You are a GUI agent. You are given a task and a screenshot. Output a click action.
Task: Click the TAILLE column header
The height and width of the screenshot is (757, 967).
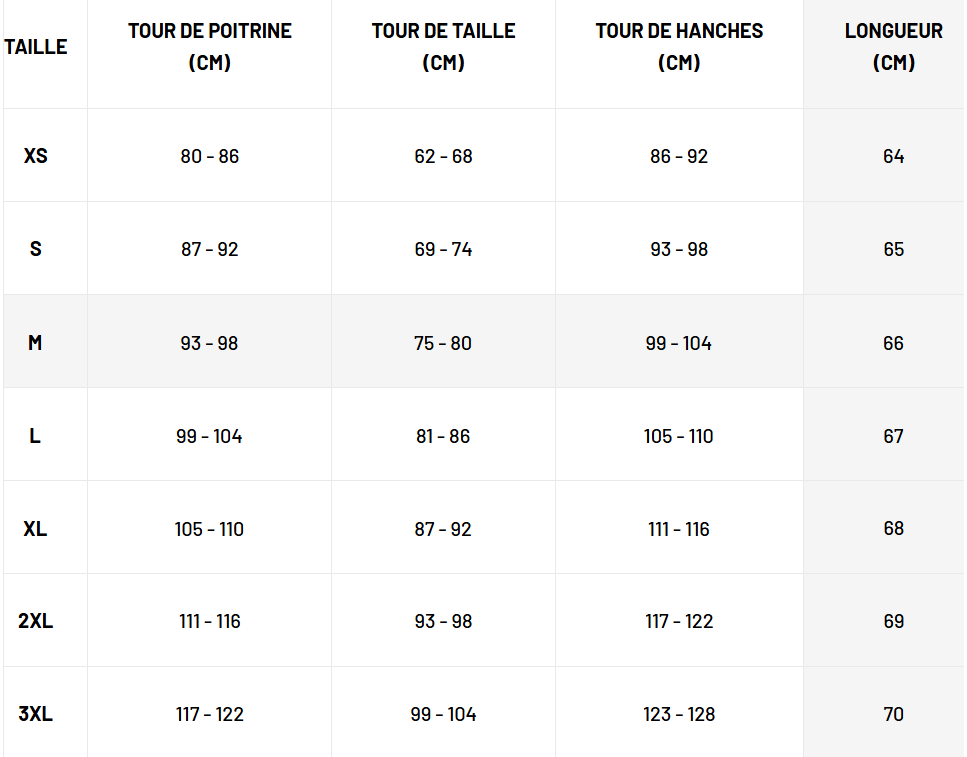point(36,47)
